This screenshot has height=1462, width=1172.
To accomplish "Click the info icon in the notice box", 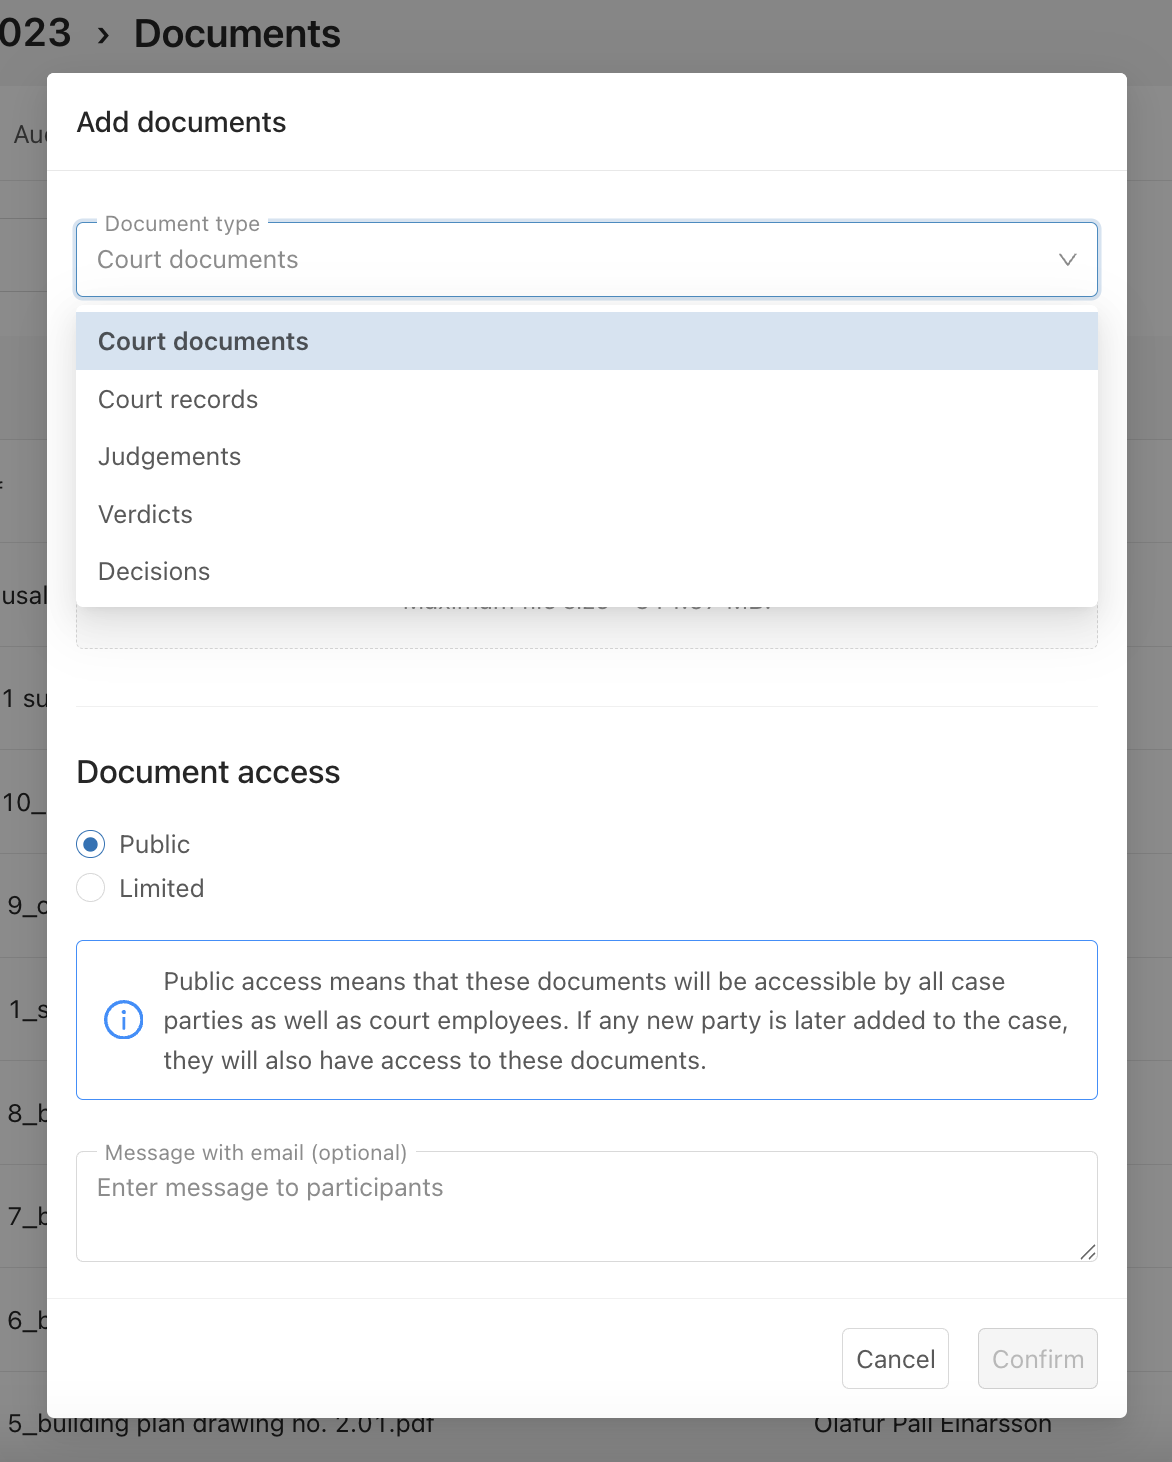I will [x=124, y=1020].
